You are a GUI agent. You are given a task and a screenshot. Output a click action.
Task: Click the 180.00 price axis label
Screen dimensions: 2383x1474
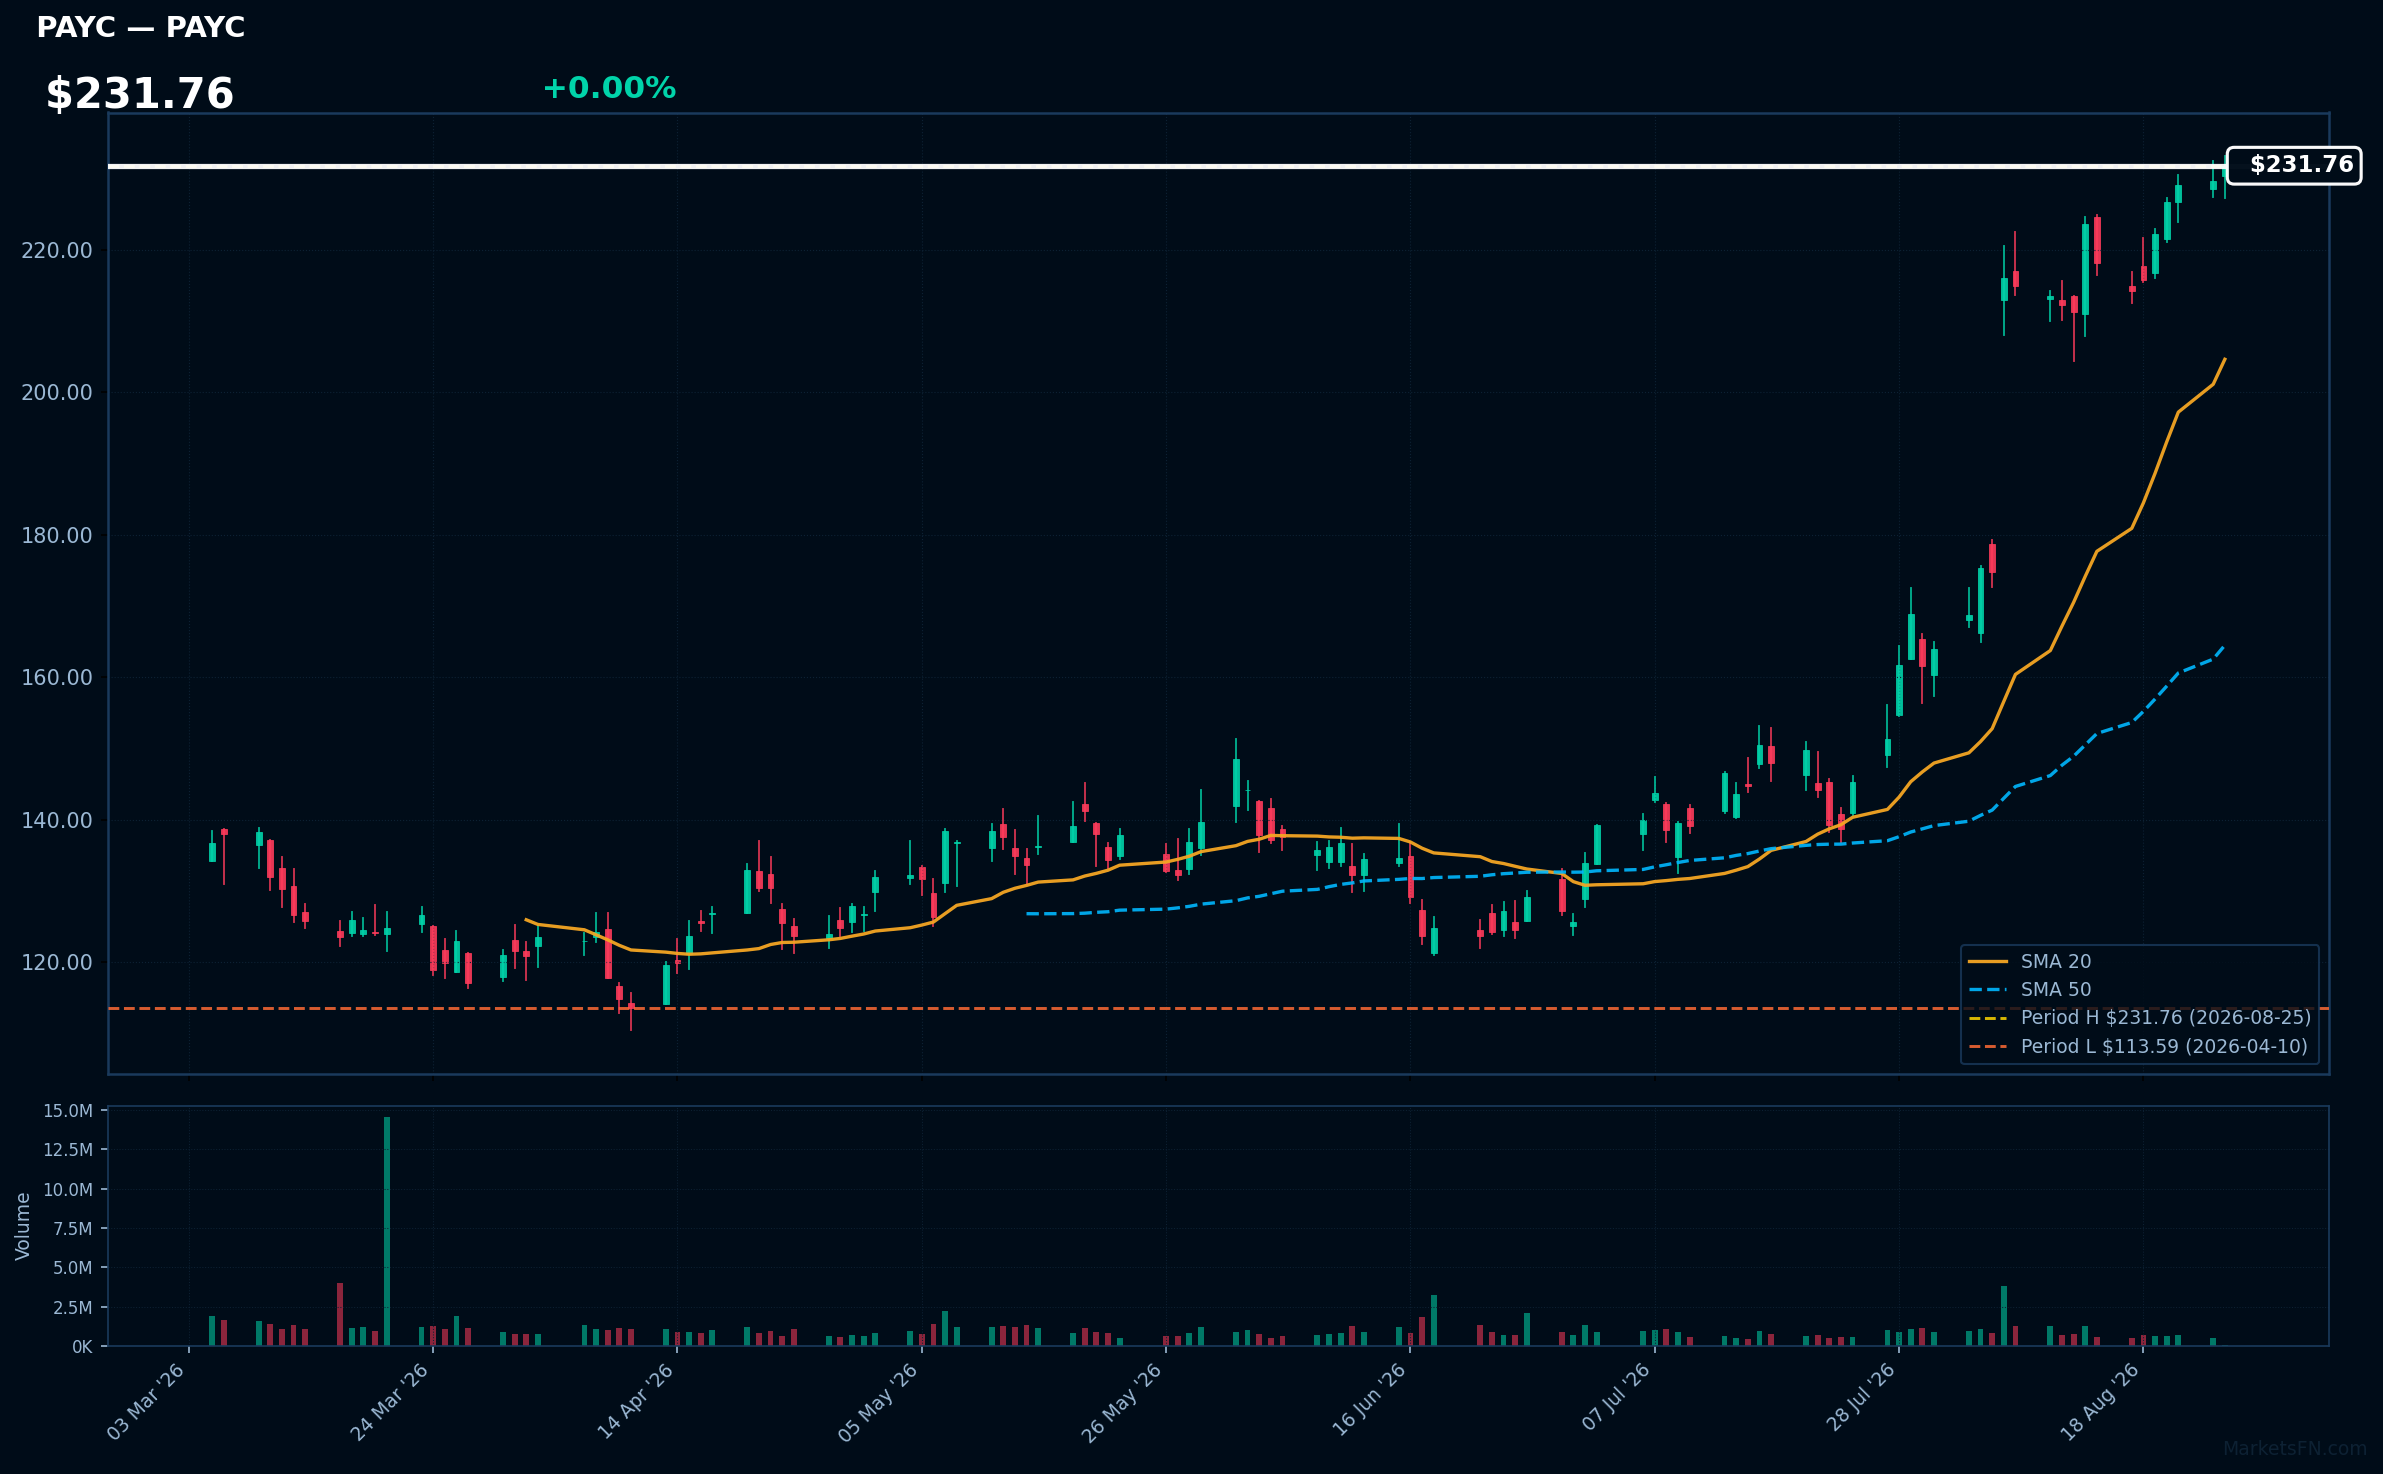click(57, 535)
